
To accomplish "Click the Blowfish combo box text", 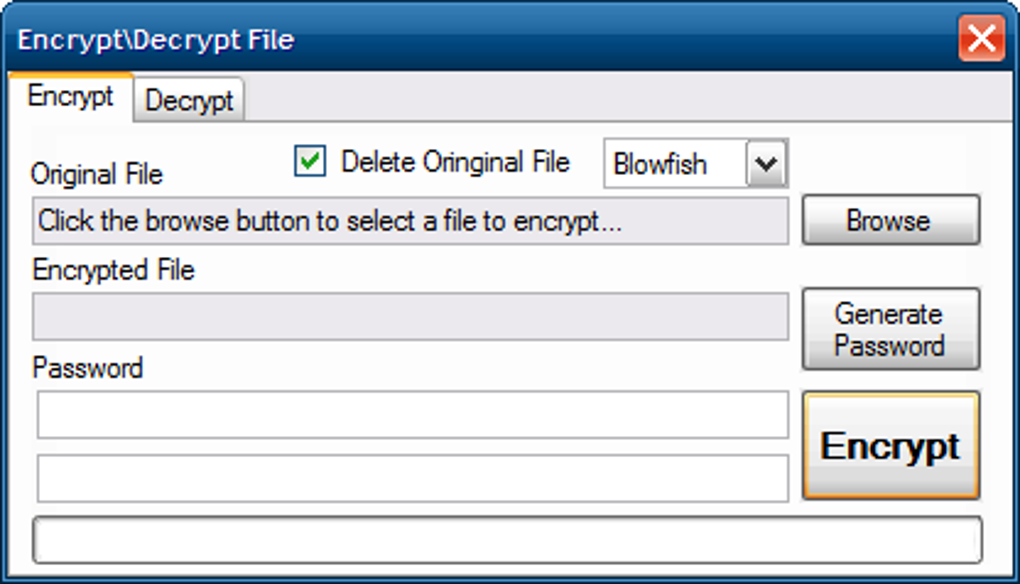I will (x=670, y=164).
